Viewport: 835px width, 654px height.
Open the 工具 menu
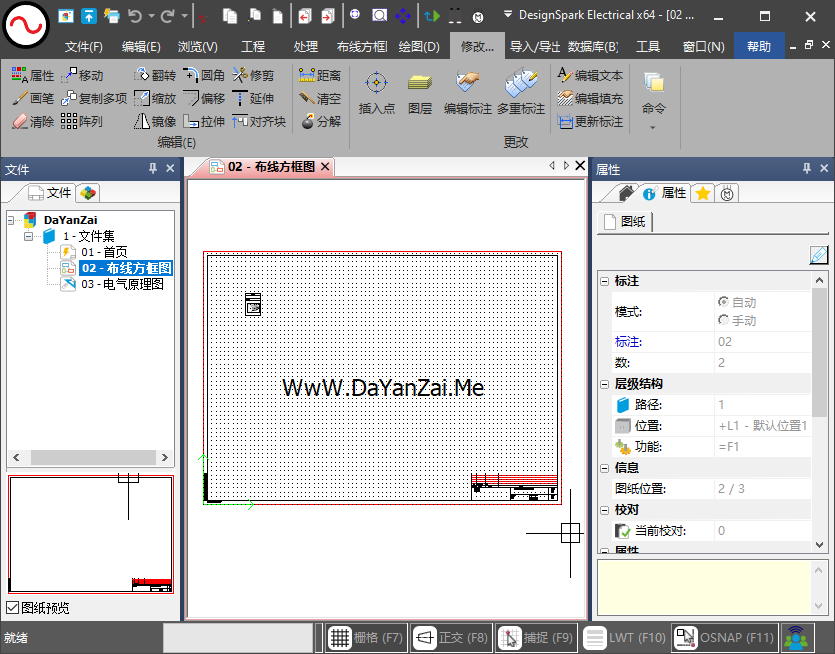[648, 47]
